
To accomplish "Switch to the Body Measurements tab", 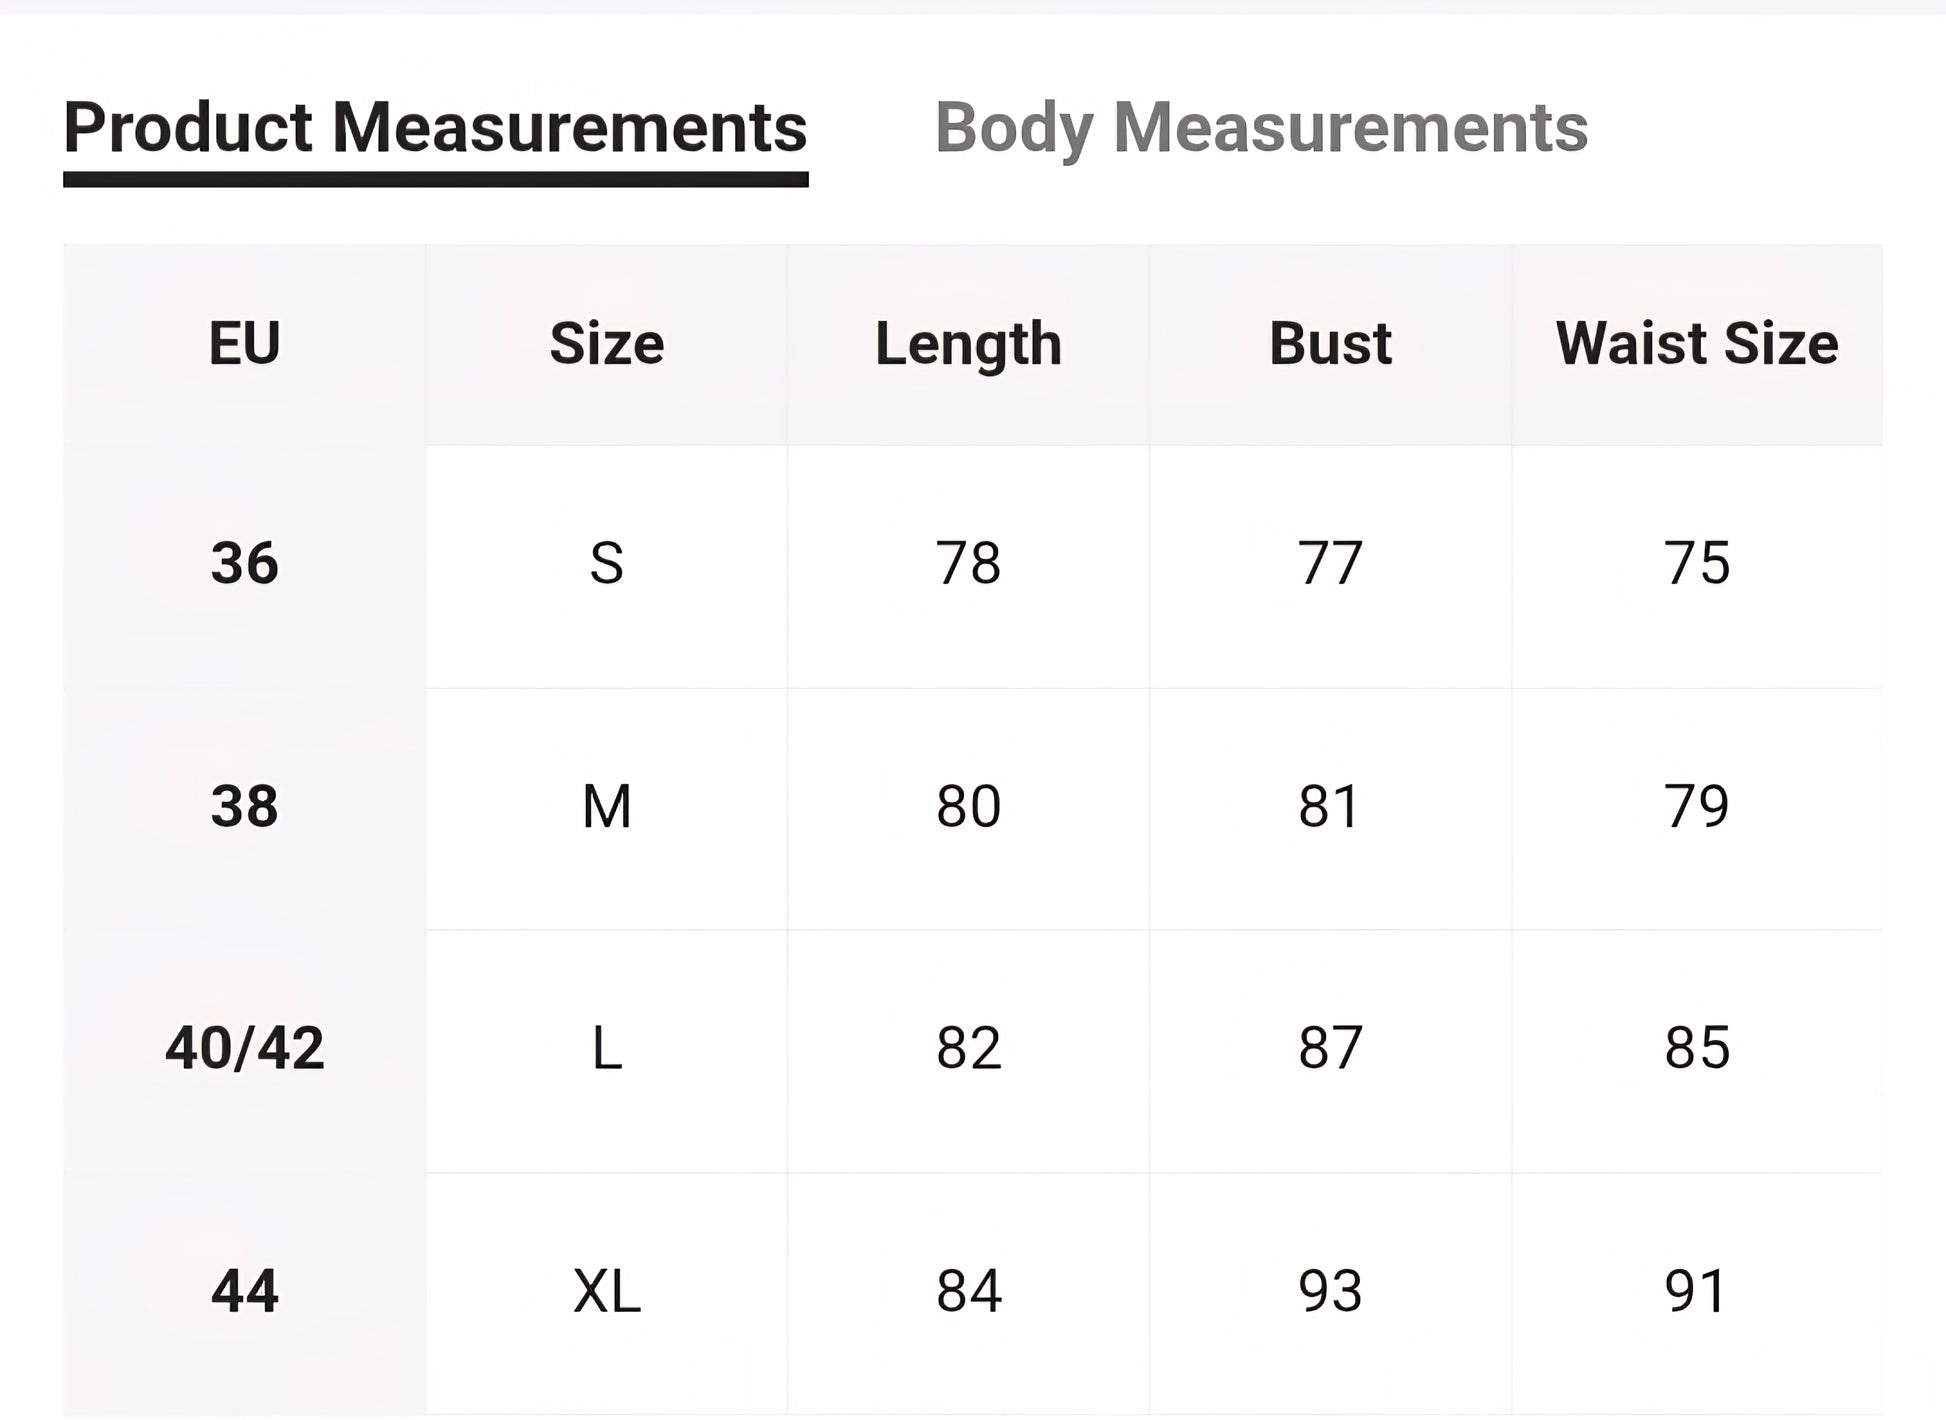I will [x=1260, y=128].
